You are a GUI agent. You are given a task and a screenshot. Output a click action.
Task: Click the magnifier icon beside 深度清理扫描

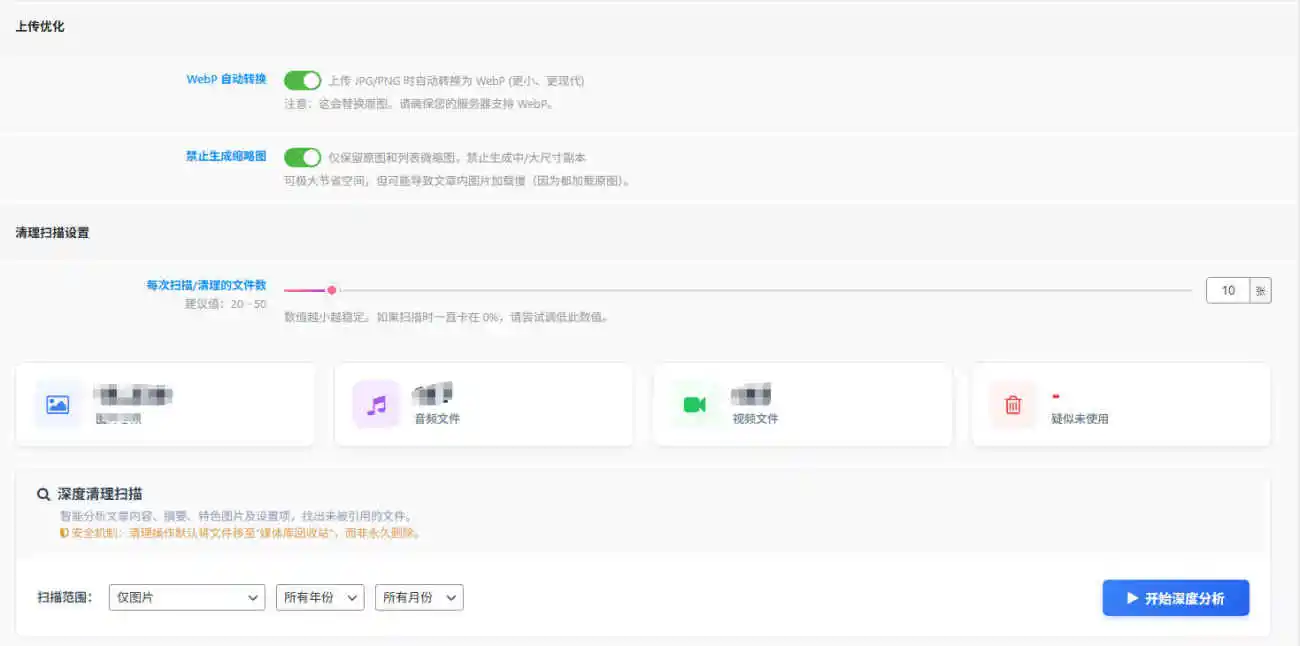tap(42, 493)
